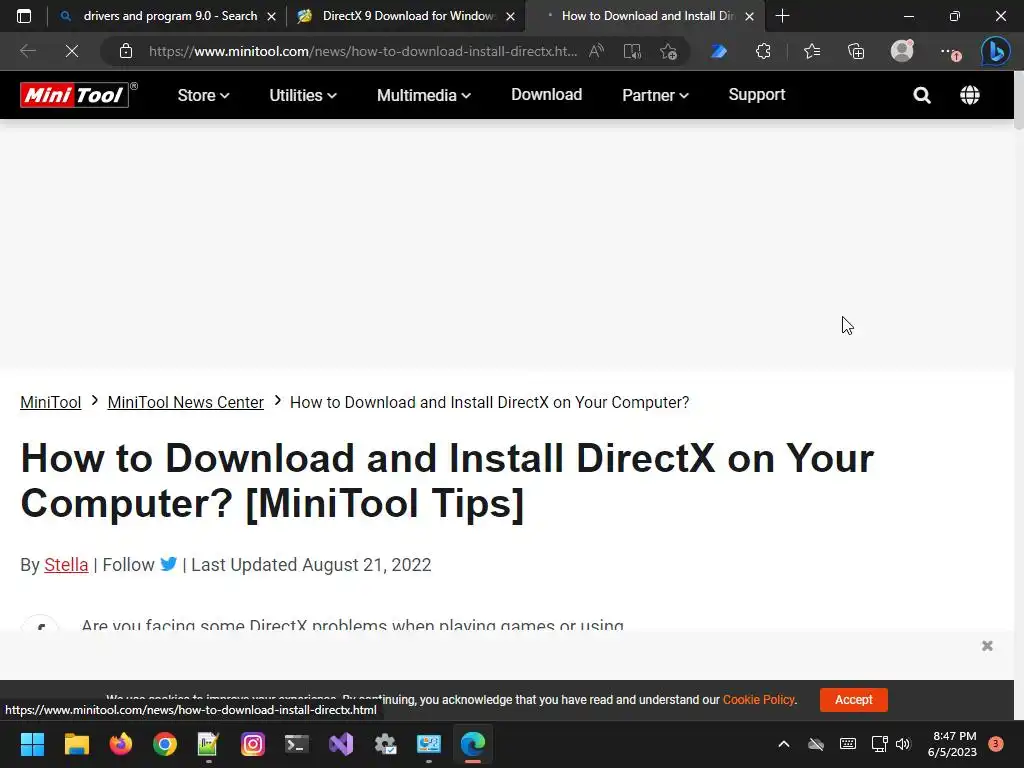The width and height of the screenshot is (1024, 768).
Task: View site information lock icon
Action: tap(126, 51)
